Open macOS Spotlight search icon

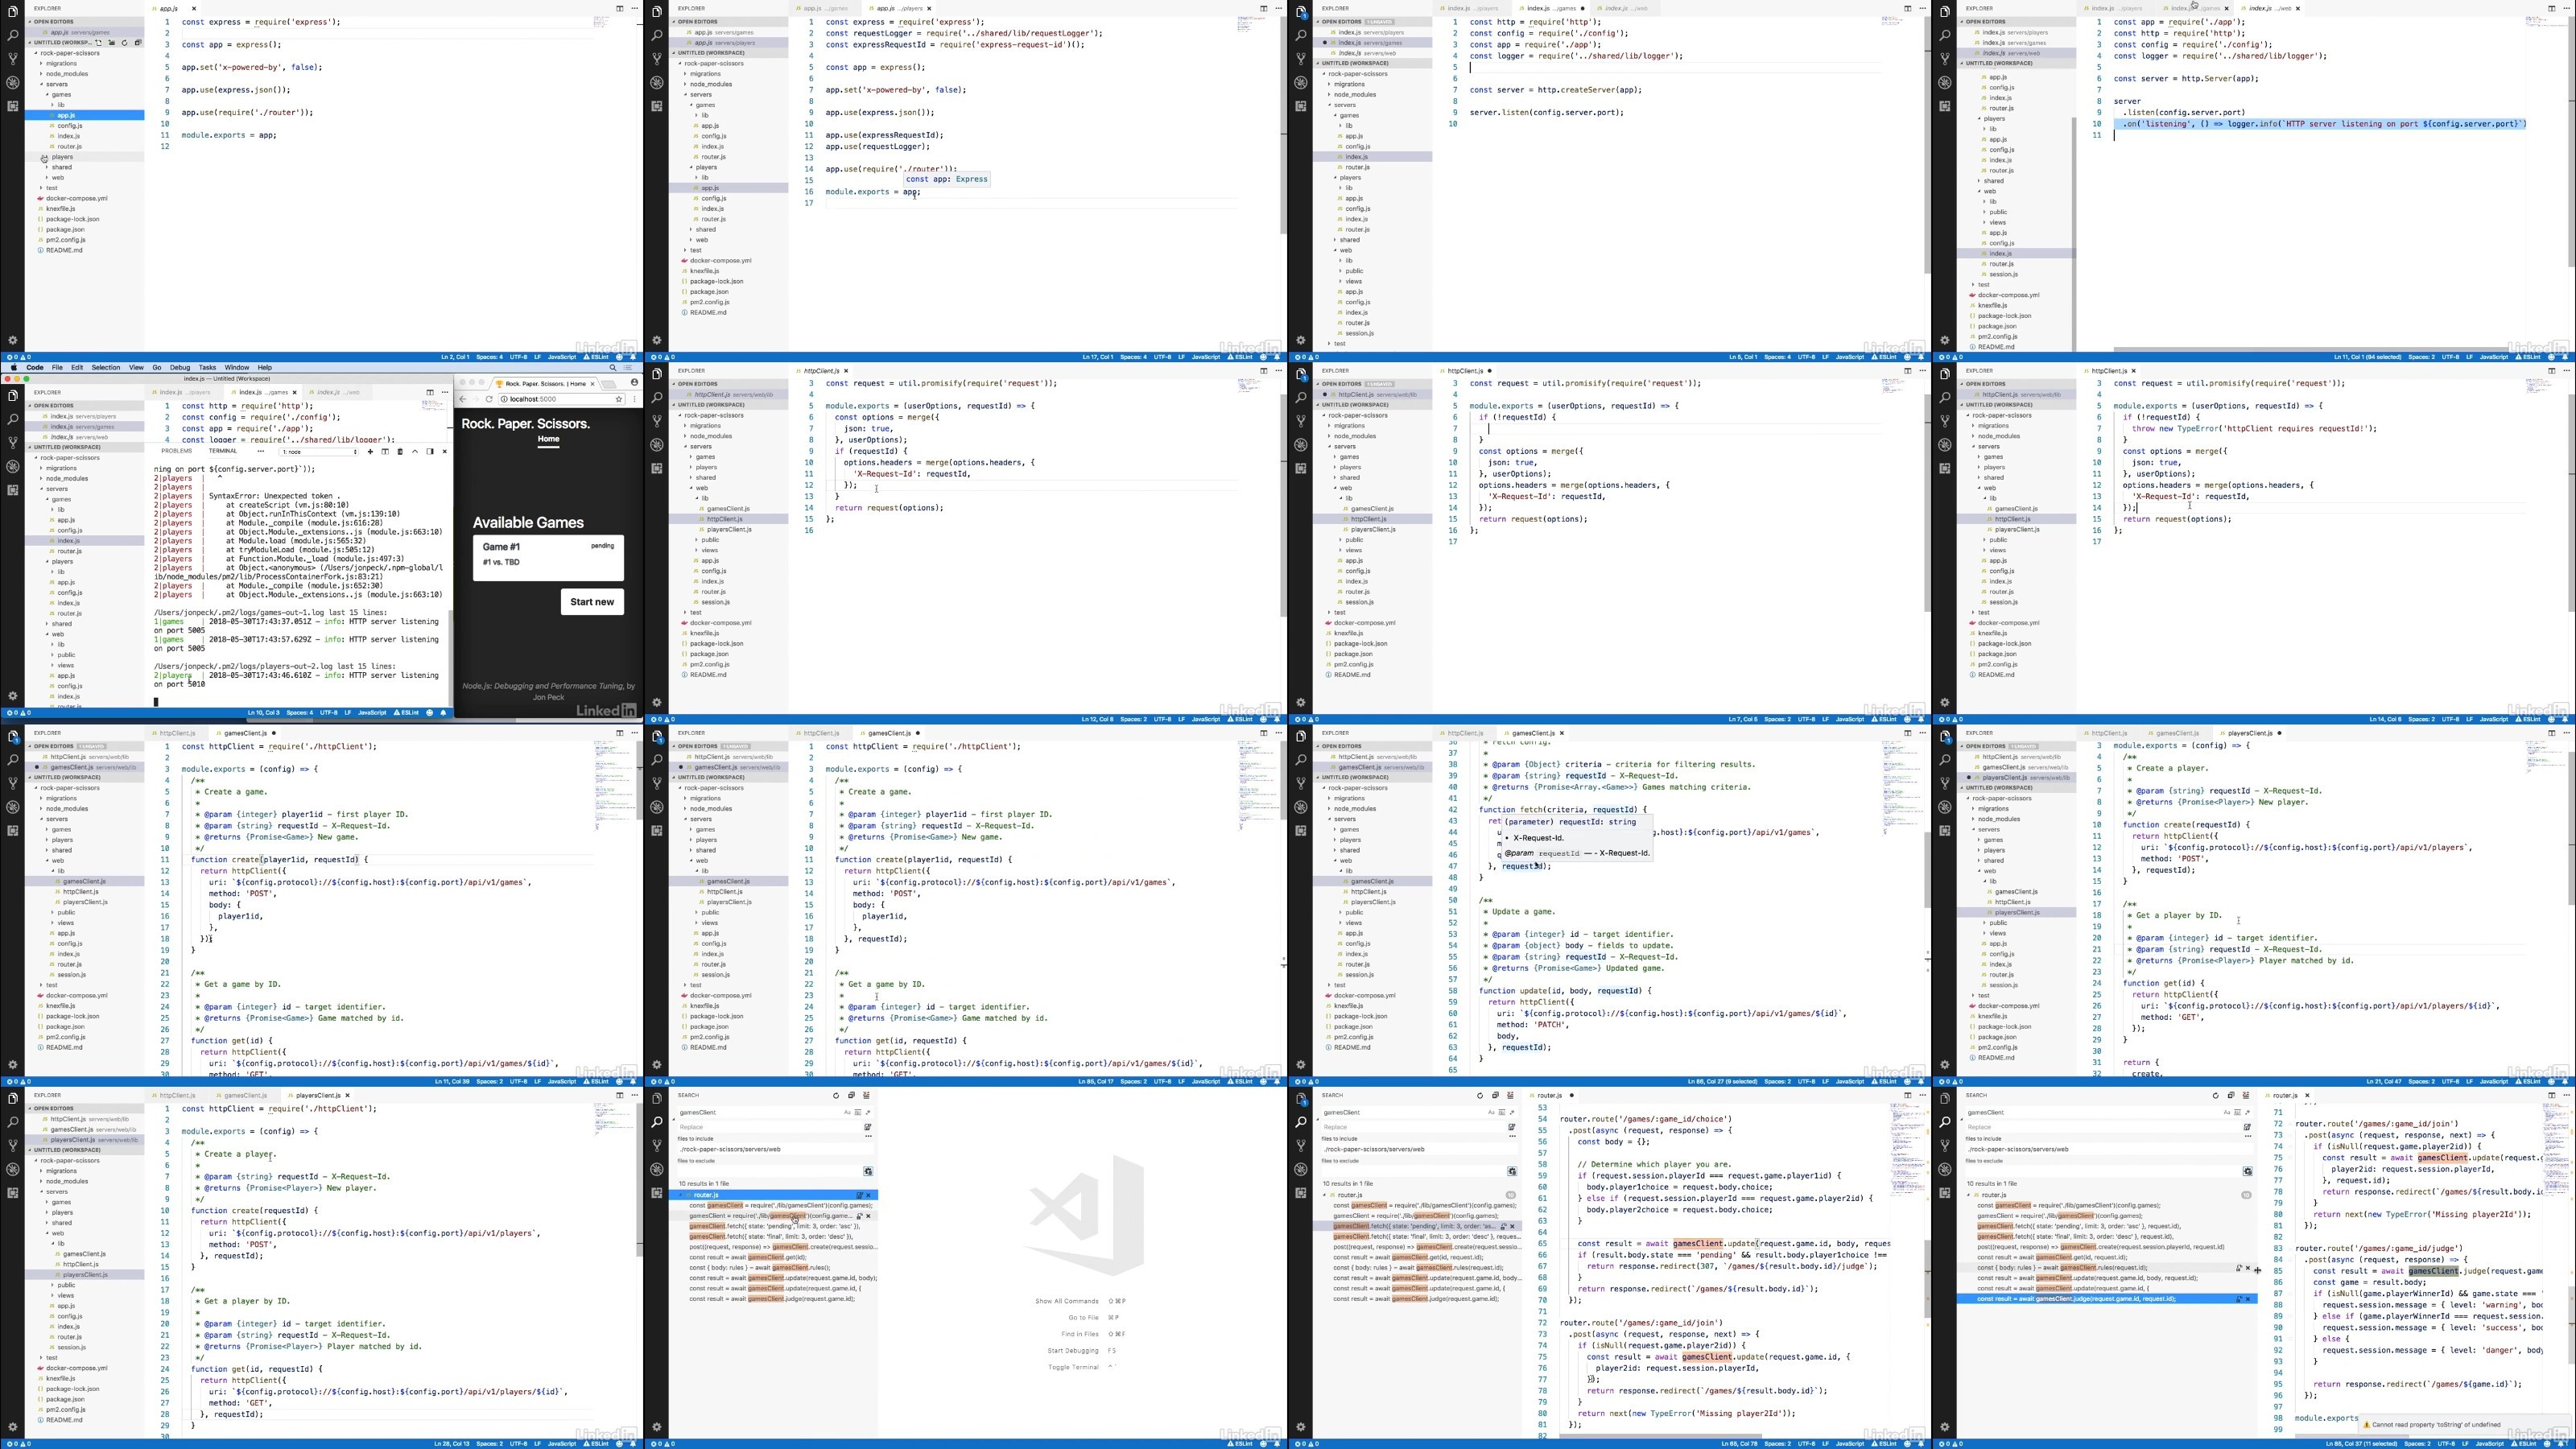point(614,367)
